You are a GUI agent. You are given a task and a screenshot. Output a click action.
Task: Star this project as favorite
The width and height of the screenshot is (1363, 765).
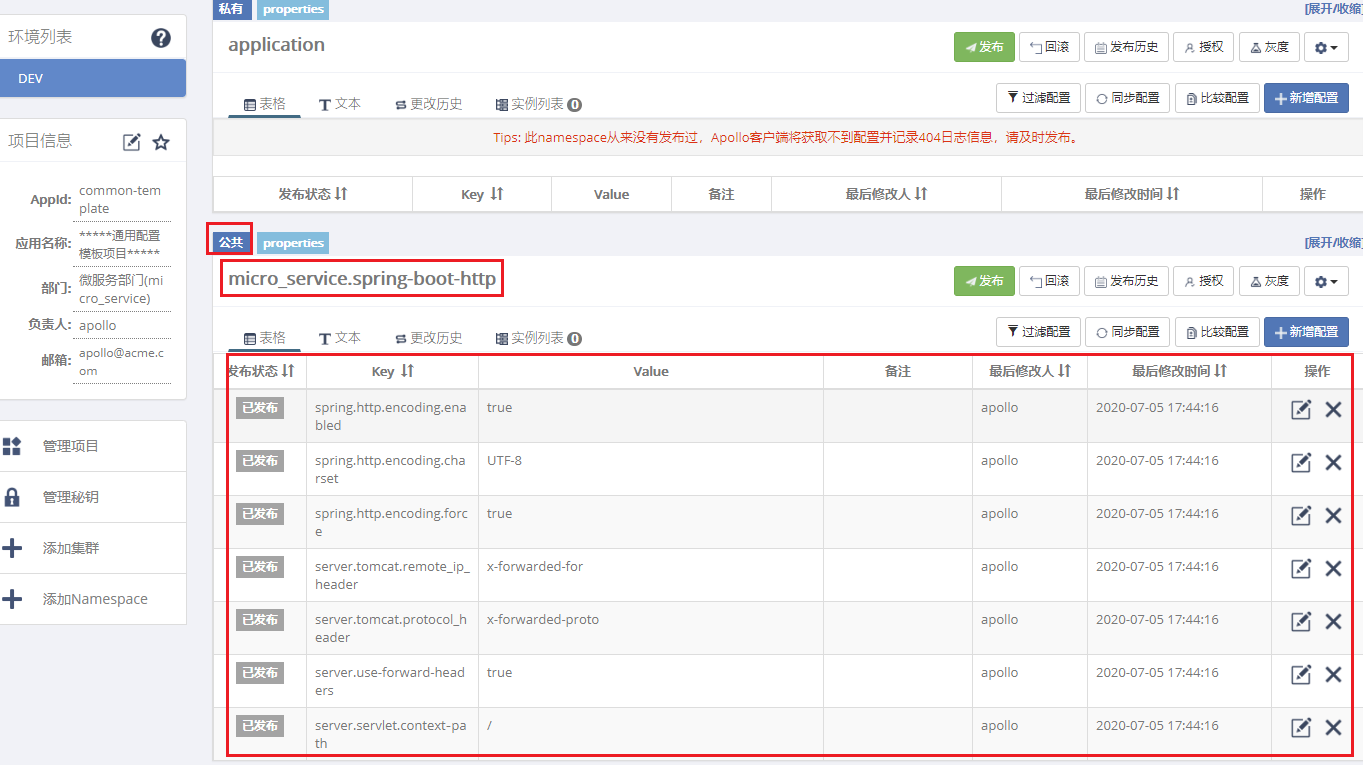(x=161, y=142)
